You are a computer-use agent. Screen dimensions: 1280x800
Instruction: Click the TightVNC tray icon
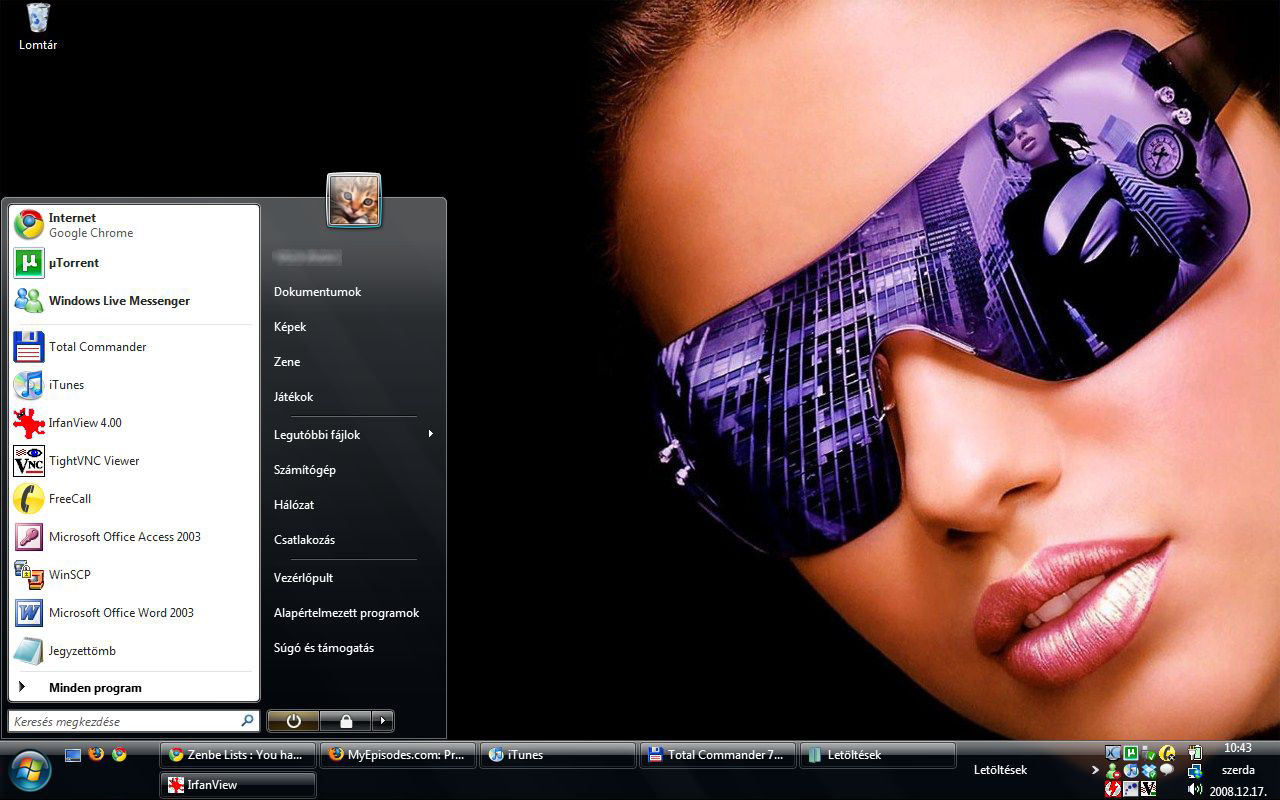point(1149,789)
